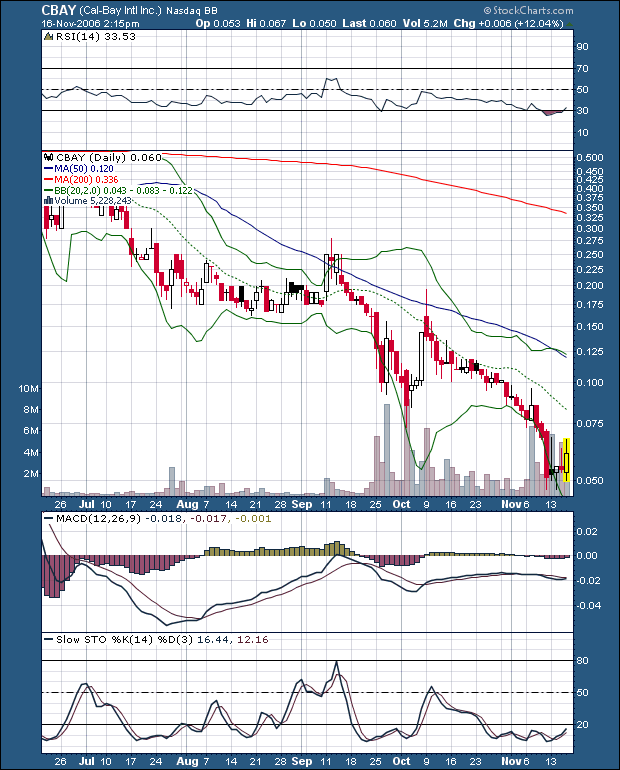Viewport: 620px width, 770px height.
Task: Click the 30 level label on the RSI axis
Action: [582, 110]
